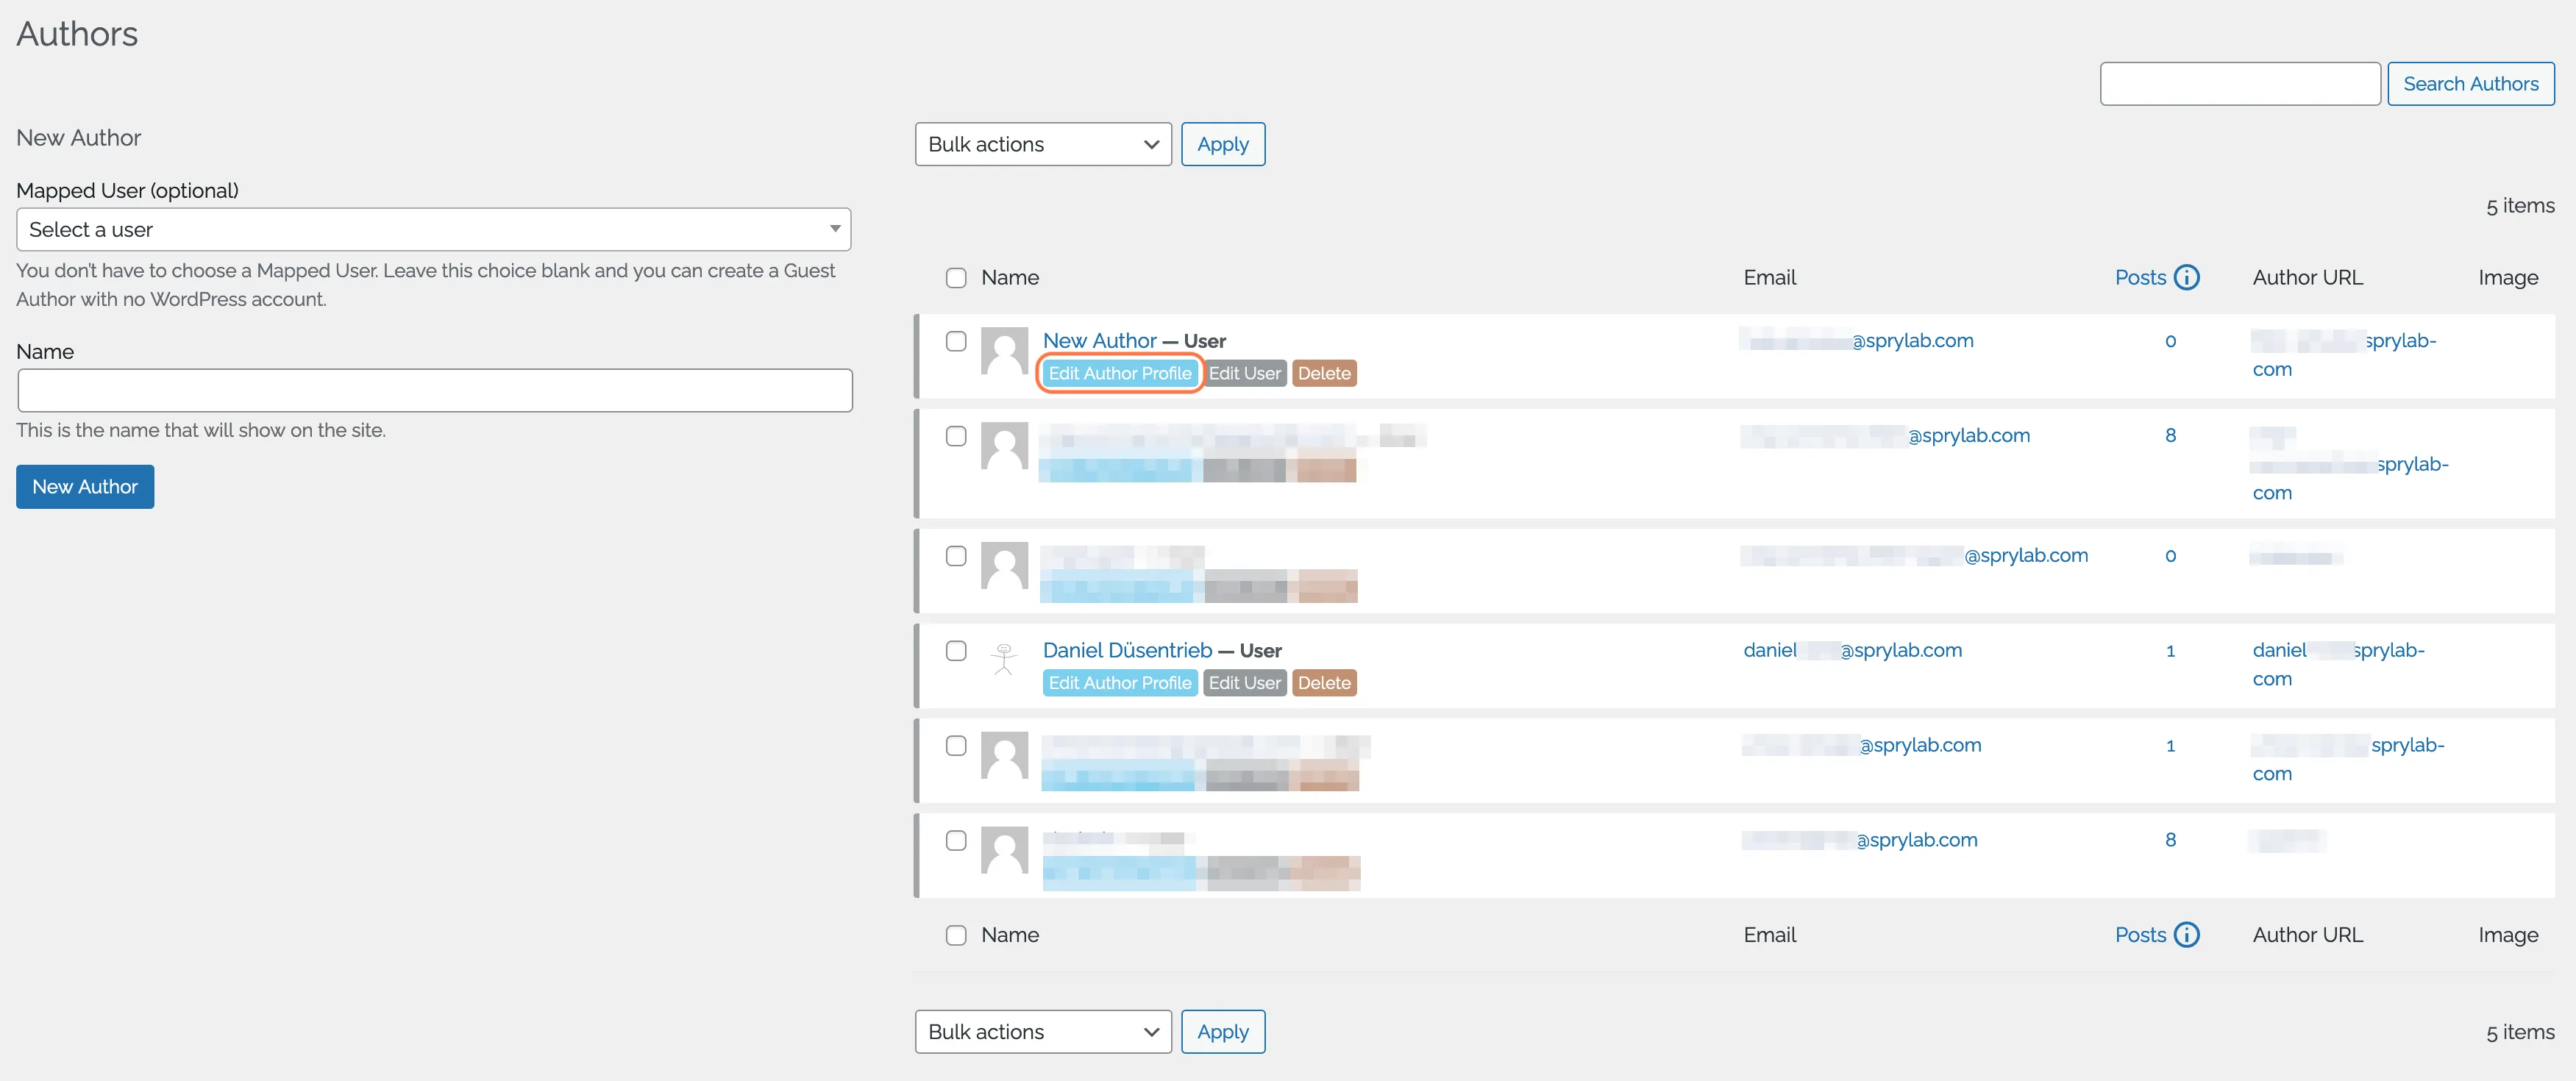Click Edit Author Profile for New Author
The image size is (2576, 1081).
tap(1120, 373)
